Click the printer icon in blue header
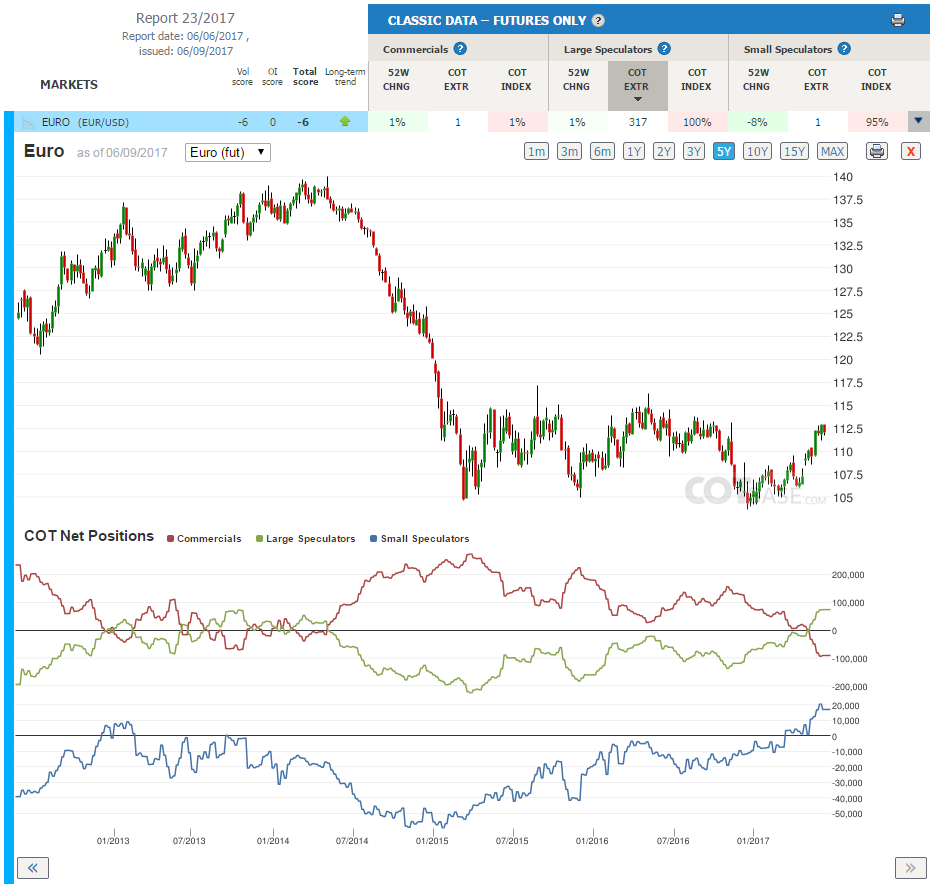The width and height of the screenshot is (933, 884). pyautogui.click(x=898, y=21)
